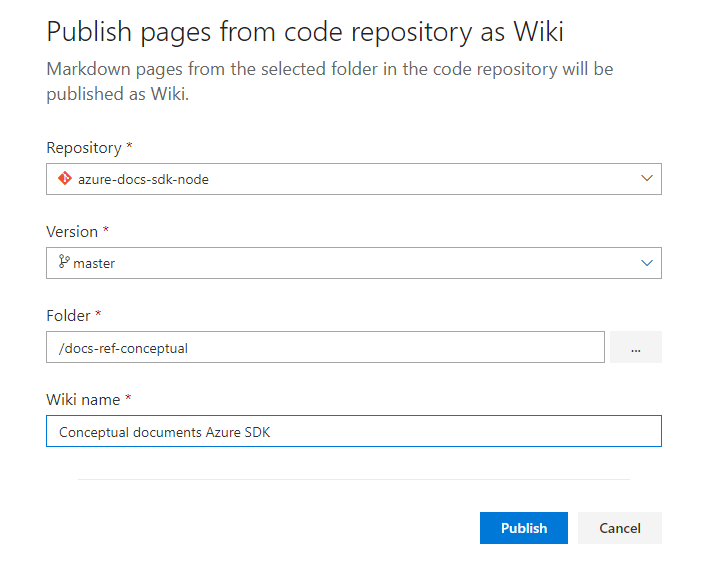Viewport: 710px width, 564px height.
Task: Cancel the publish wiki dialog
Action: 619,528
